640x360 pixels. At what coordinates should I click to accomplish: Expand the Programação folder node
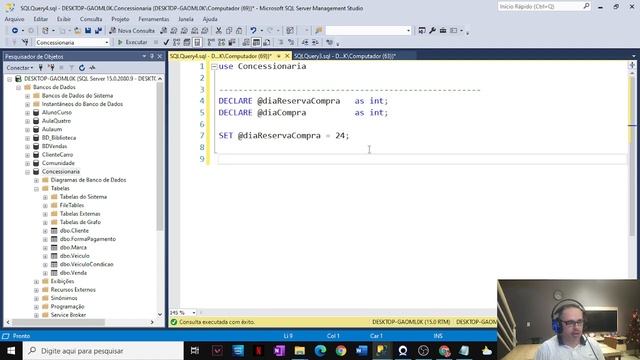click(x=36, y=307)
